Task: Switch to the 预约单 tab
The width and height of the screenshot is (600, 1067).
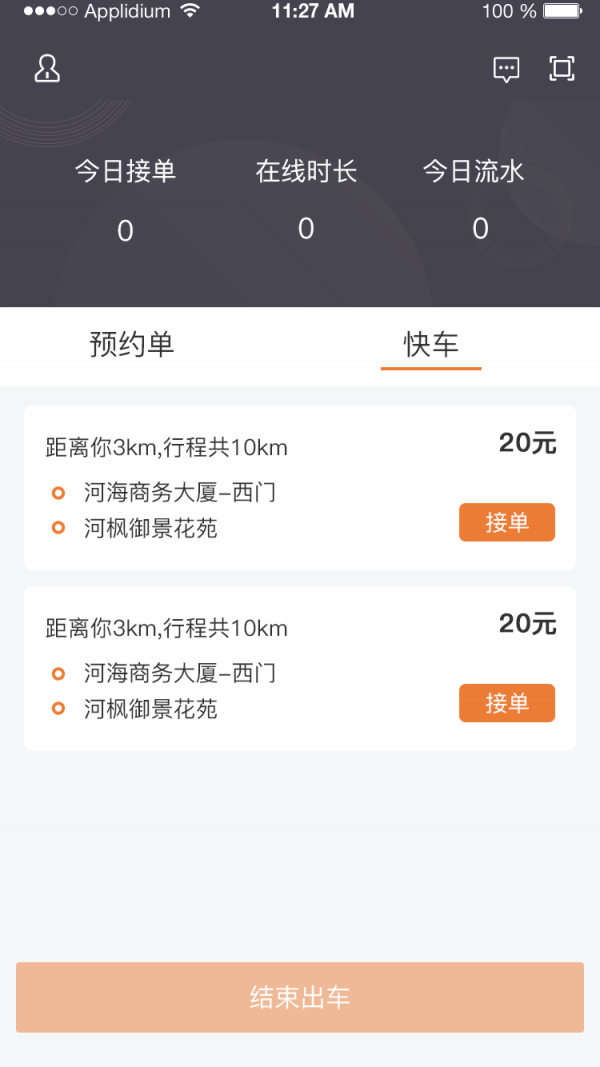Action: pyautogui.click(x=131, y=345)
